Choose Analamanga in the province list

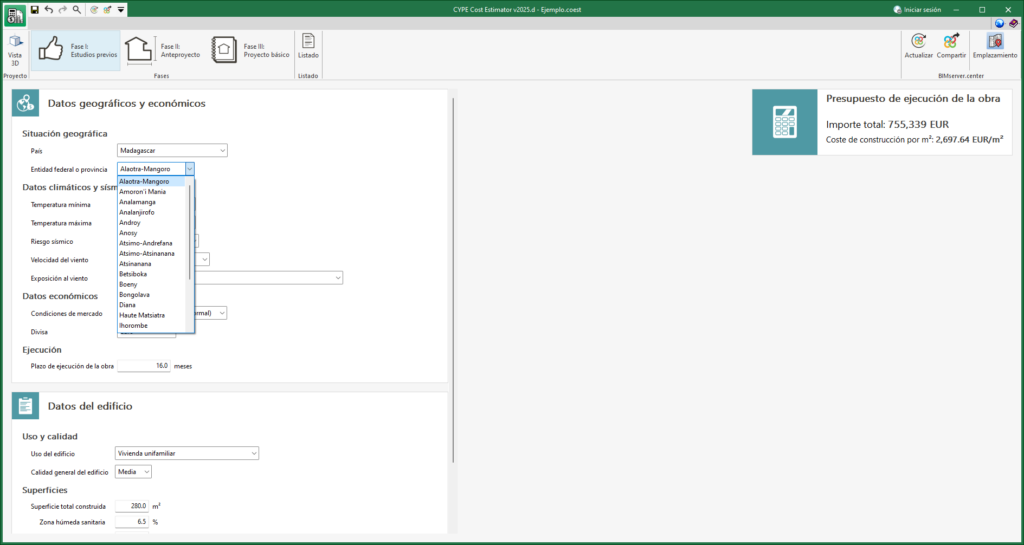(152, 202)
